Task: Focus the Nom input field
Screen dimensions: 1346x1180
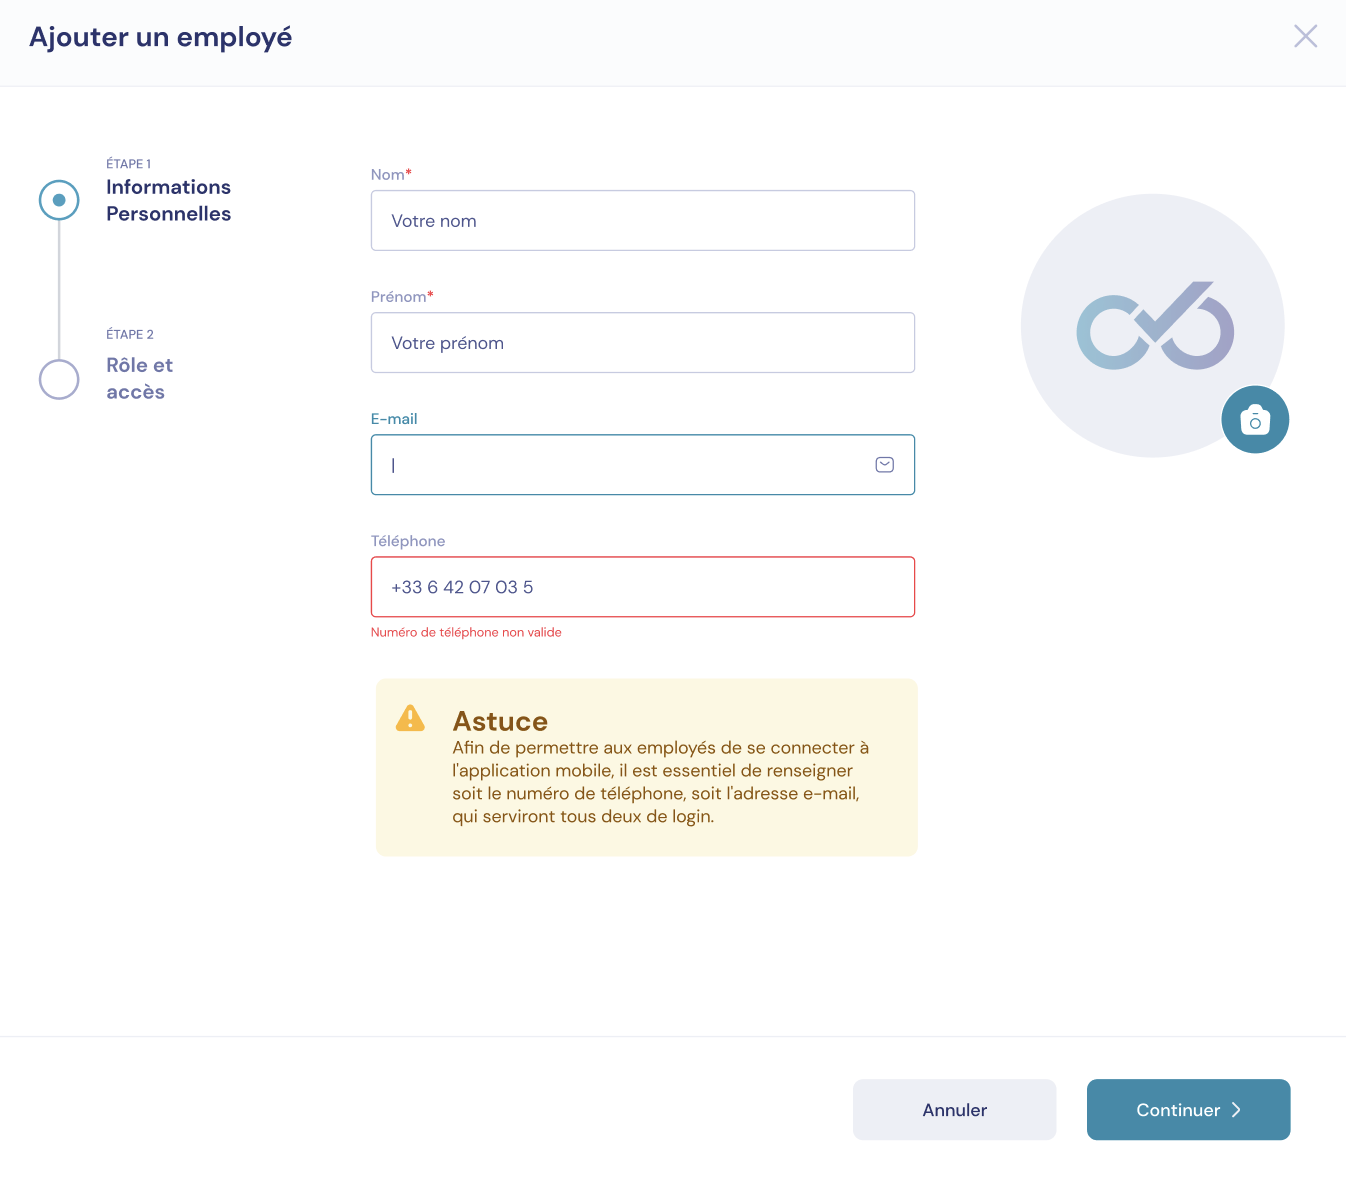Action: click(x=643, y=220)
